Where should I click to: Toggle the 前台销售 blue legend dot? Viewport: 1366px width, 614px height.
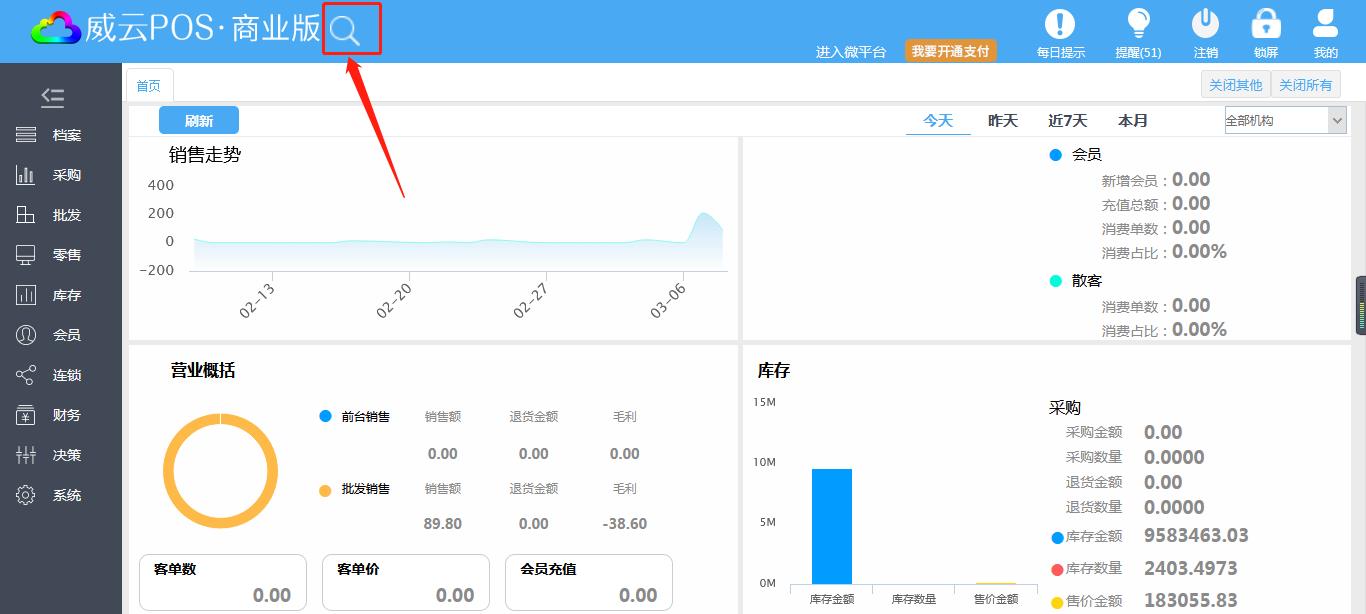[x=325, y=416]
